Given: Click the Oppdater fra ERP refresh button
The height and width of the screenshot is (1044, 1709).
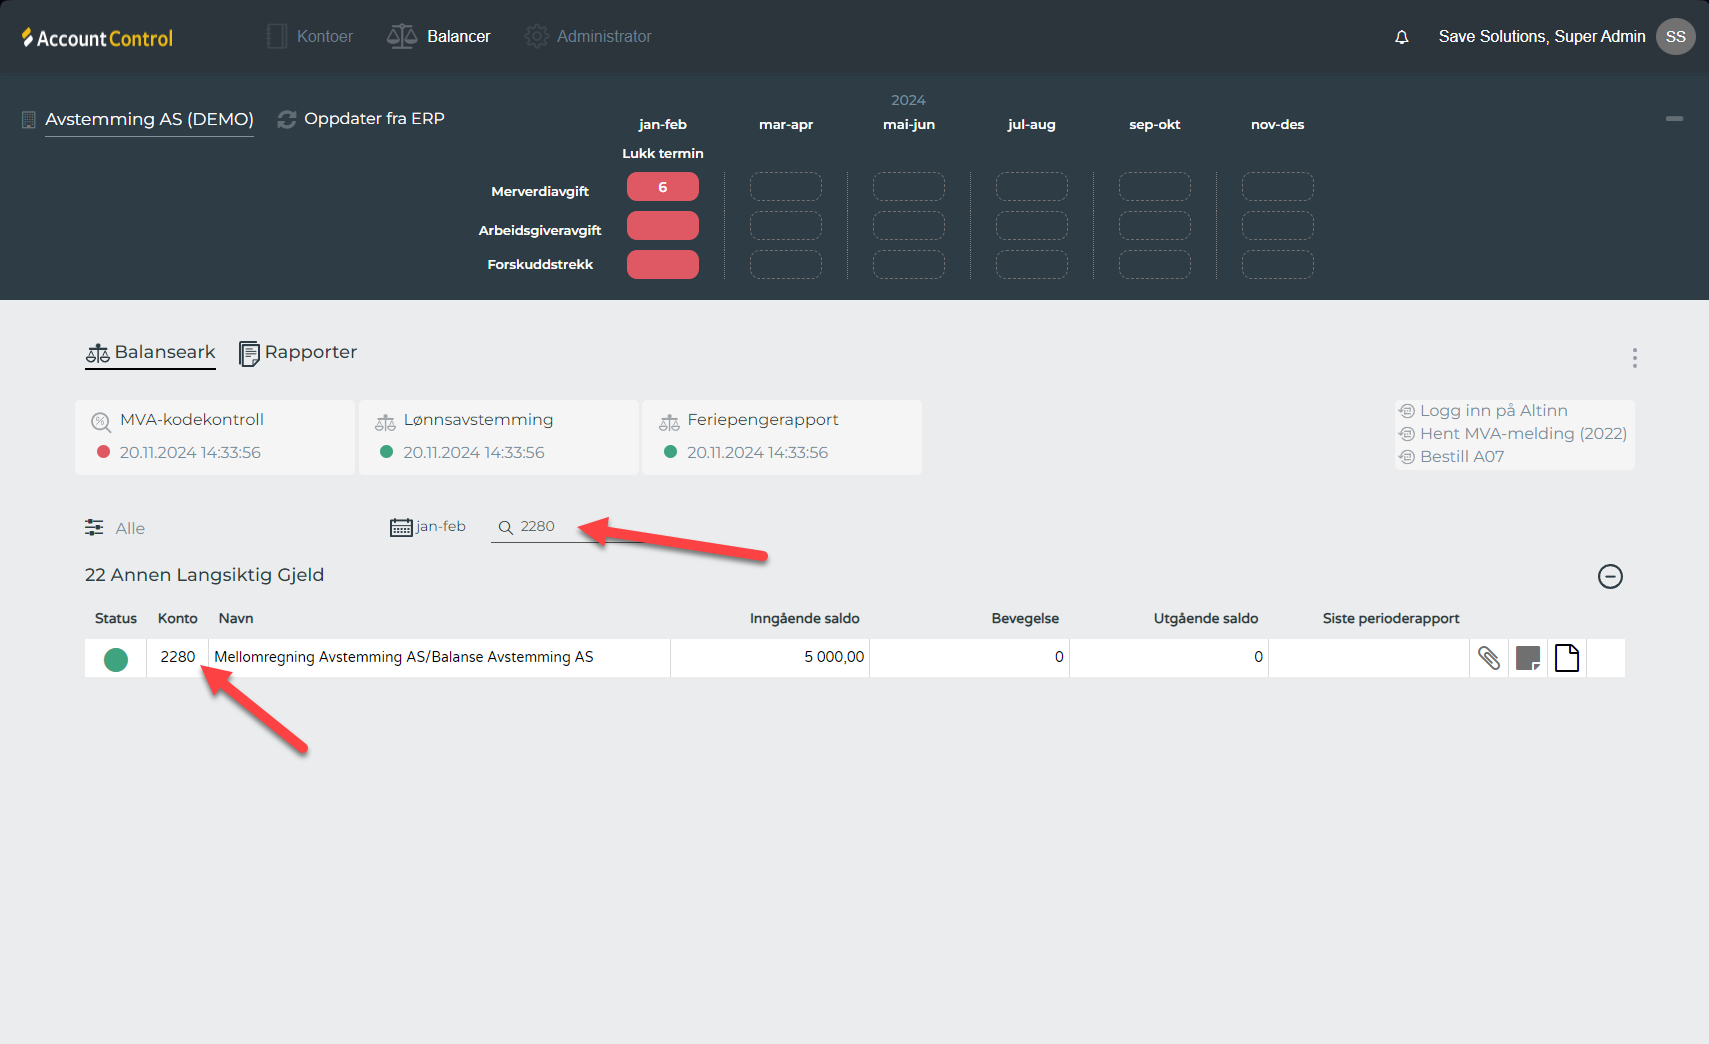Looking at the screenshot, I should [x=361, y=119].
